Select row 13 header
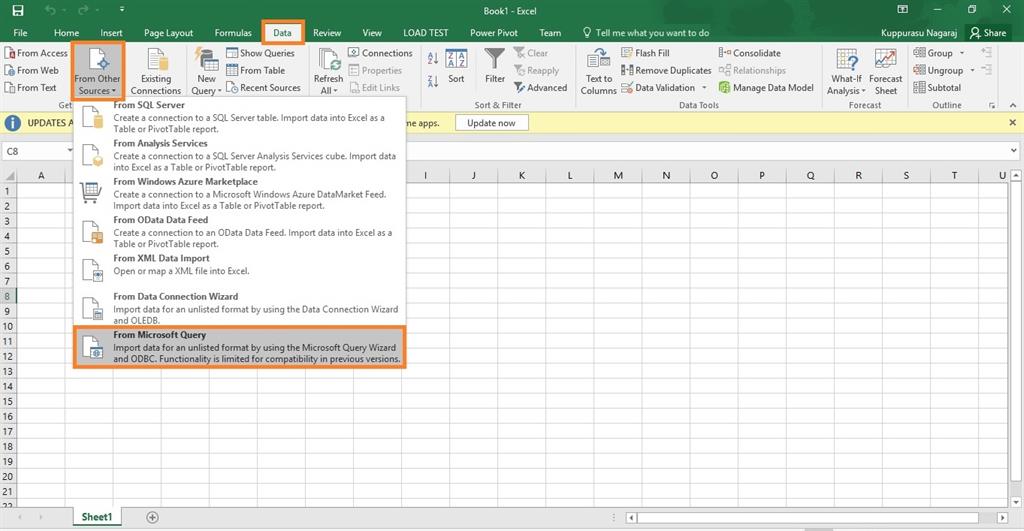Screen dimensions: 1024x531 8,371
